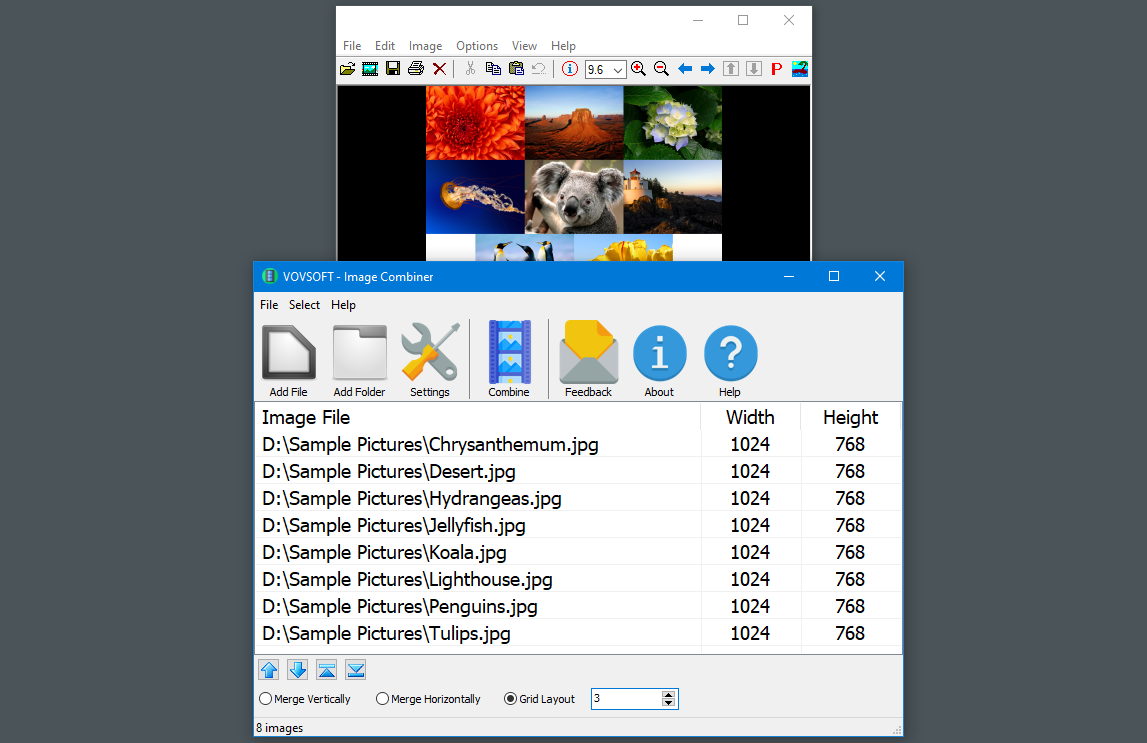This screenshot has width=1147, height=743.
Task: Go to the previous image with the left arrow
Action: 685,69
